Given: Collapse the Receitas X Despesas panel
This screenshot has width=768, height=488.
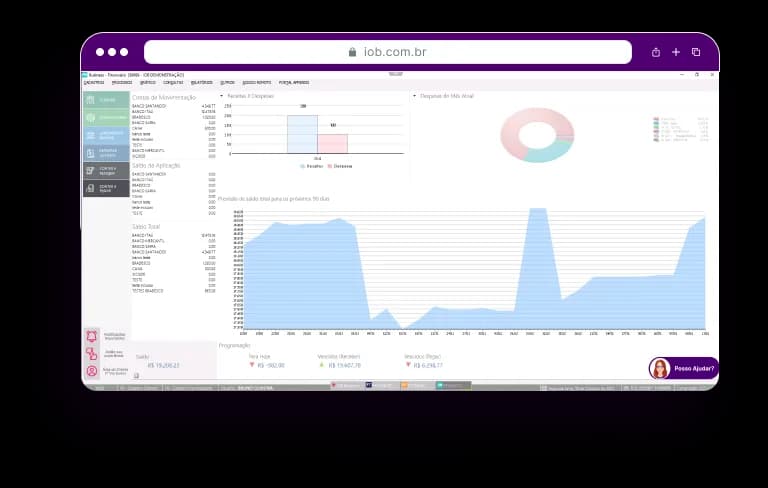Looking at the screenshot, I should 222,96.
